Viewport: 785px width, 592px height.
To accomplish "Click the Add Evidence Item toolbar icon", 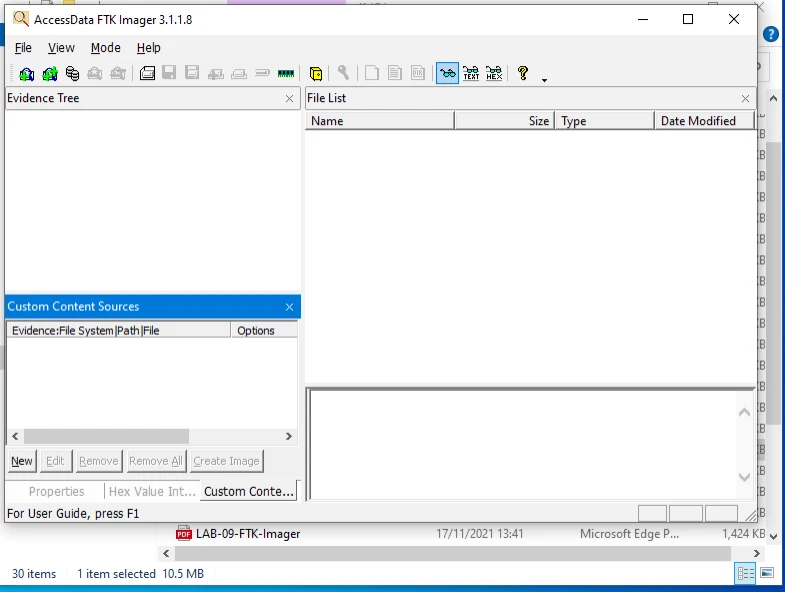I will point(27,73).
